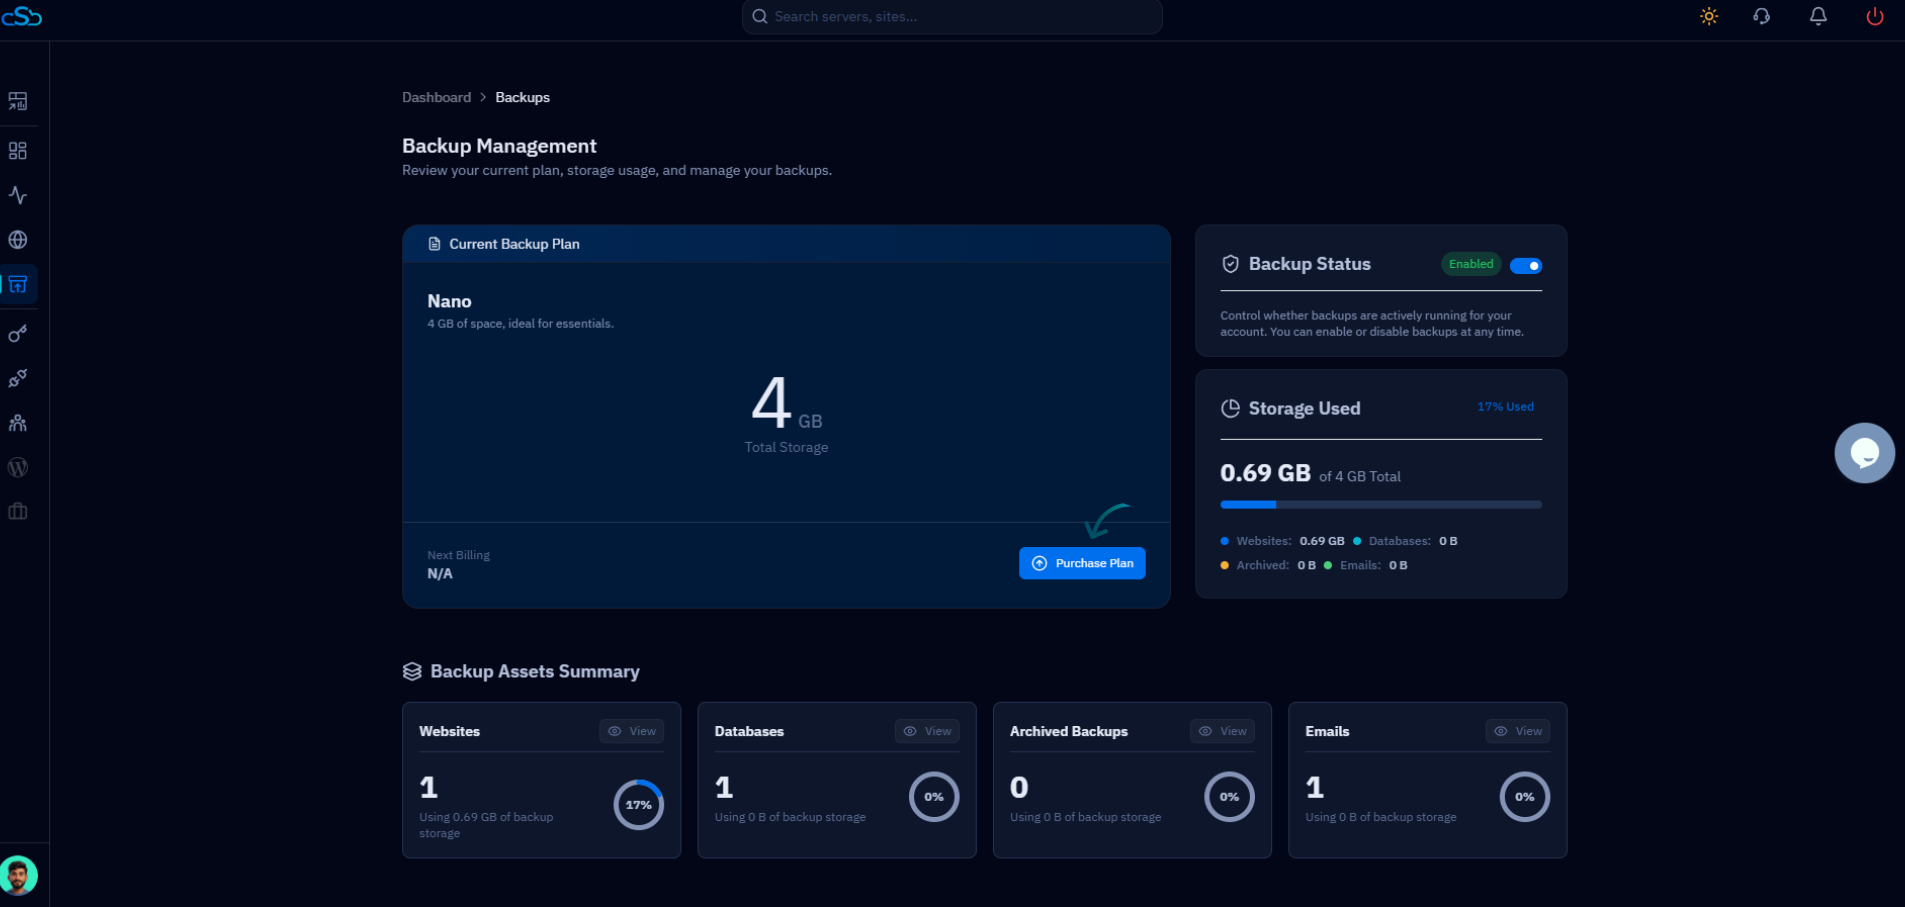Click the Storage Used pie chart icon
1905x907 pixels.
(x=1231, y=409)
